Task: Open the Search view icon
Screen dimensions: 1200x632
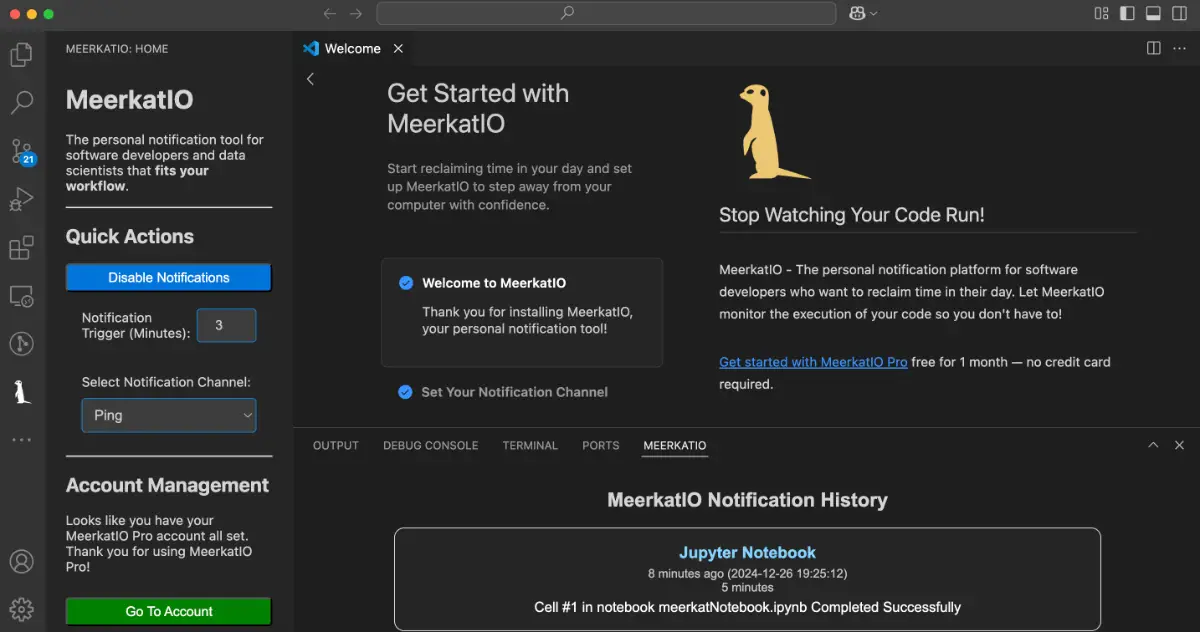Action: click(x=22, y=103)
